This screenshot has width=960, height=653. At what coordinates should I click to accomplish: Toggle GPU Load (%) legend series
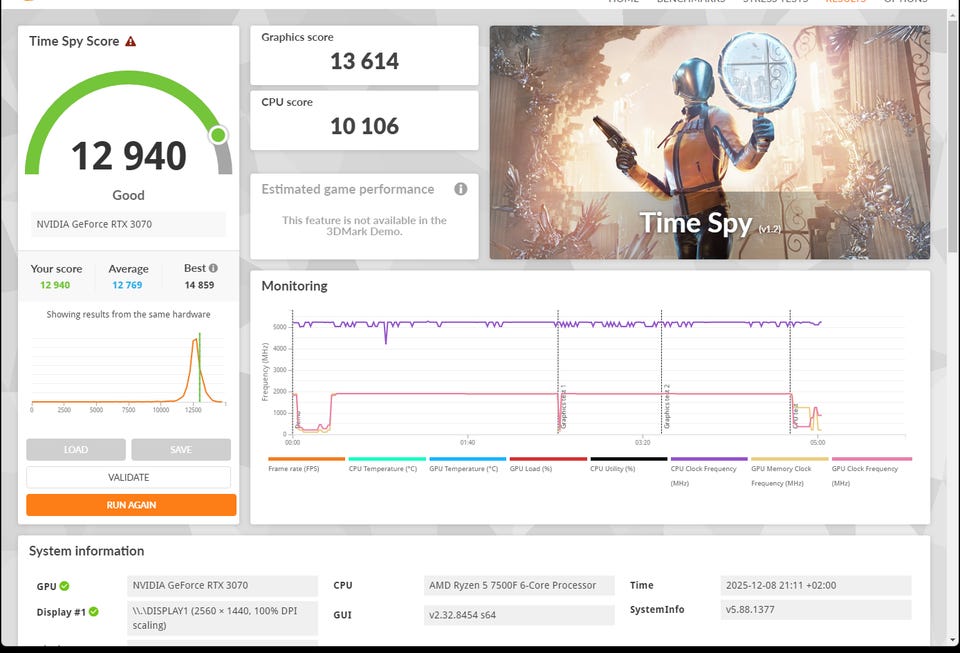[x=548, y=465]
